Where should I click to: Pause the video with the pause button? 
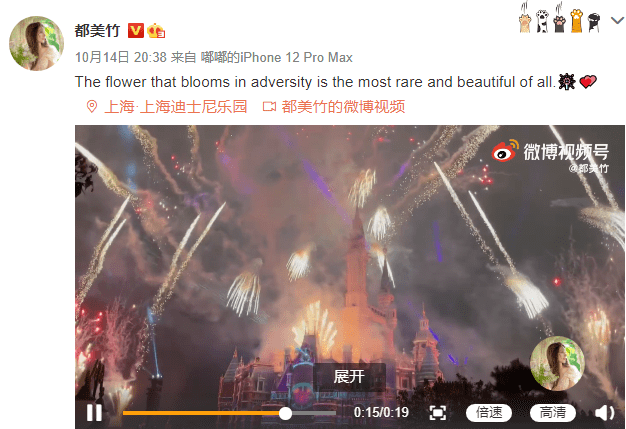click(x=94, y=413)
